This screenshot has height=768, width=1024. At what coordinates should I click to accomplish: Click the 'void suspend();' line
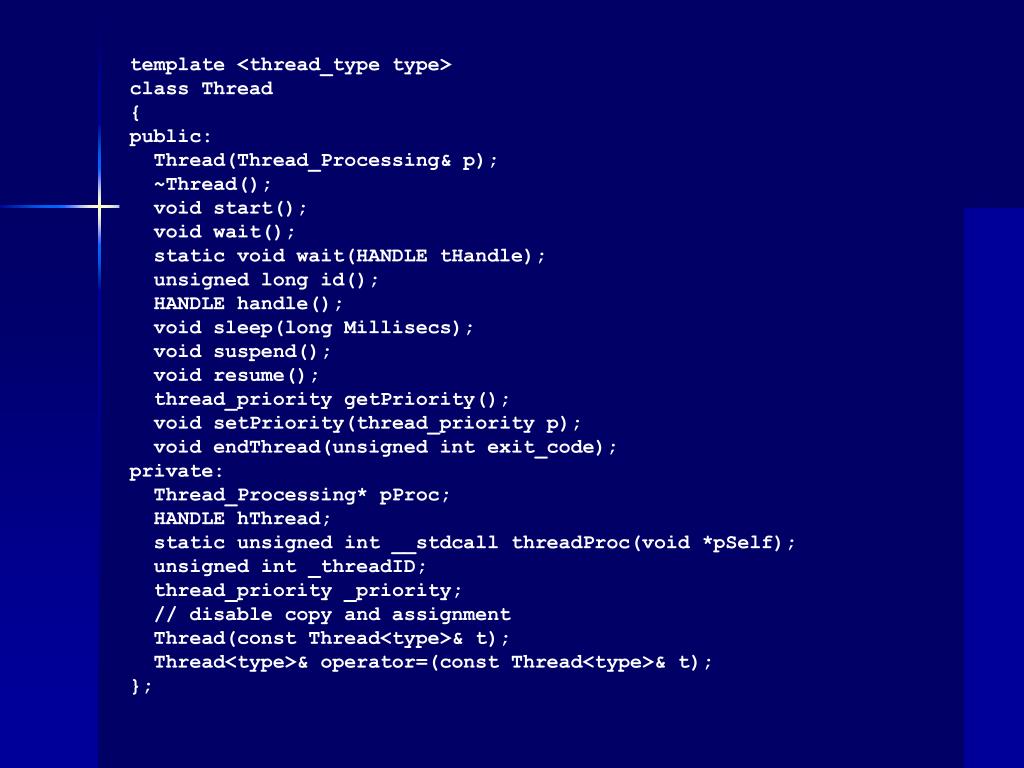click(242, 352)
